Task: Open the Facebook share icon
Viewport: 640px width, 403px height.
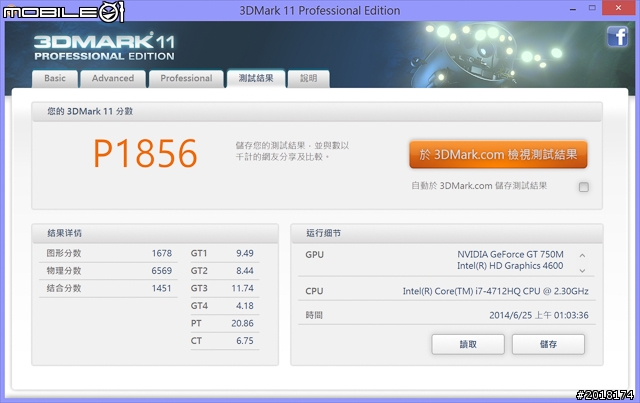Action: [x=617, y=36]
